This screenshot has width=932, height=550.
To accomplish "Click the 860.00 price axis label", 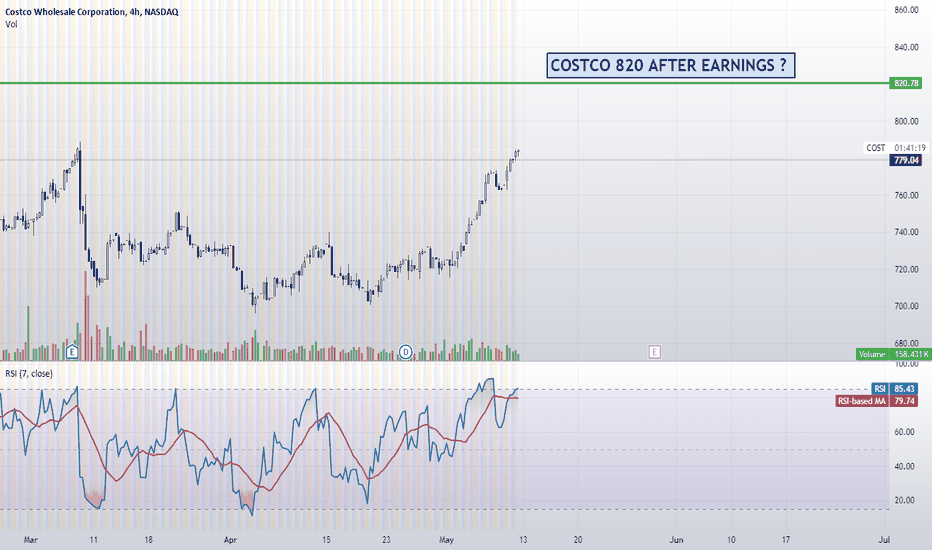I will 906,10.
